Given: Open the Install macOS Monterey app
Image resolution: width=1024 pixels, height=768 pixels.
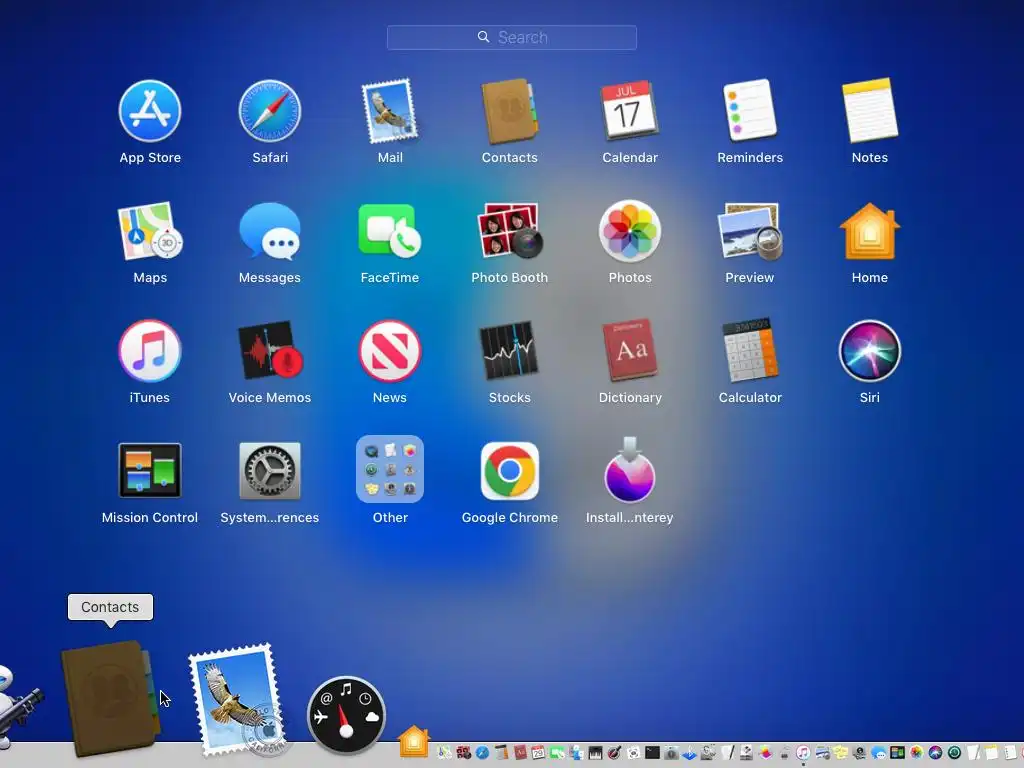Looking at the screenshot, I should point(630,470).
